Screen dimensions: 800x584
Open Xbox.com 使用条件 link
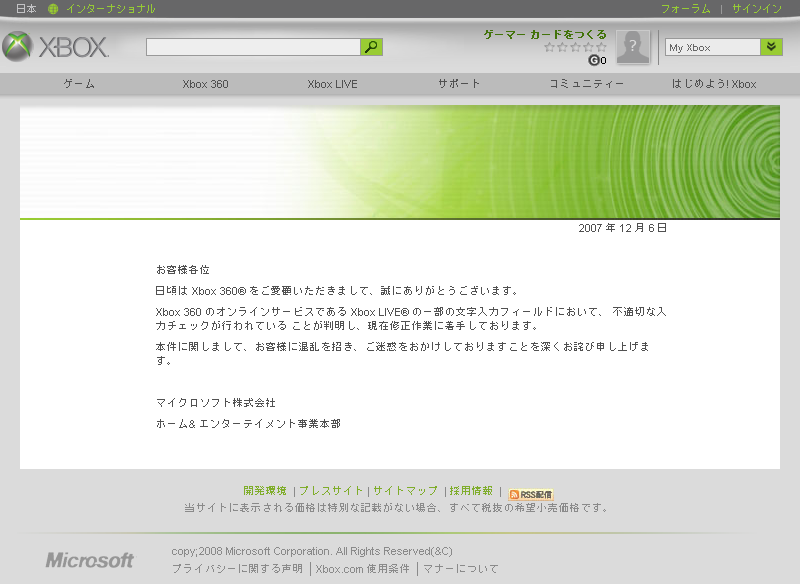(x=363, y=569)
